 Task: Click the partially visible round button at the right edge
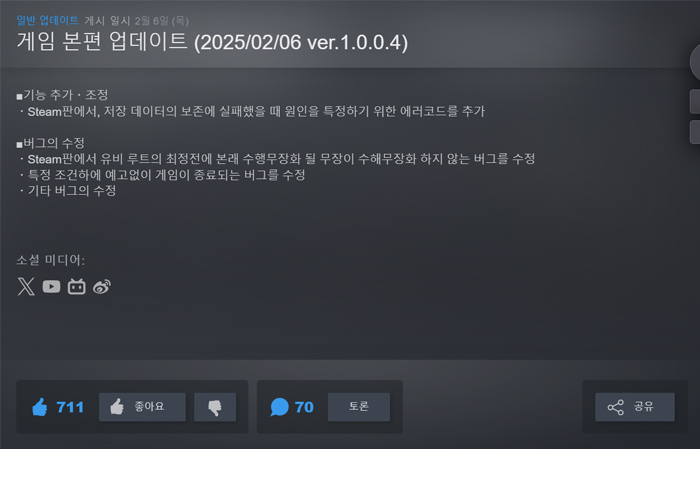point(695,63)
